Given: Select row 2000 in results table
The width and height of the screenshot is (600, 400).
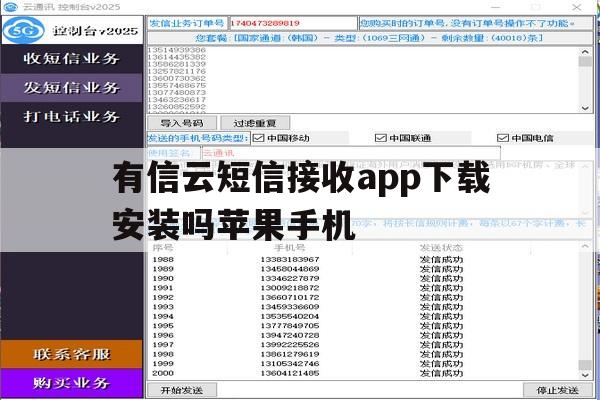Looking at the screenshot, I should [363, 373].
